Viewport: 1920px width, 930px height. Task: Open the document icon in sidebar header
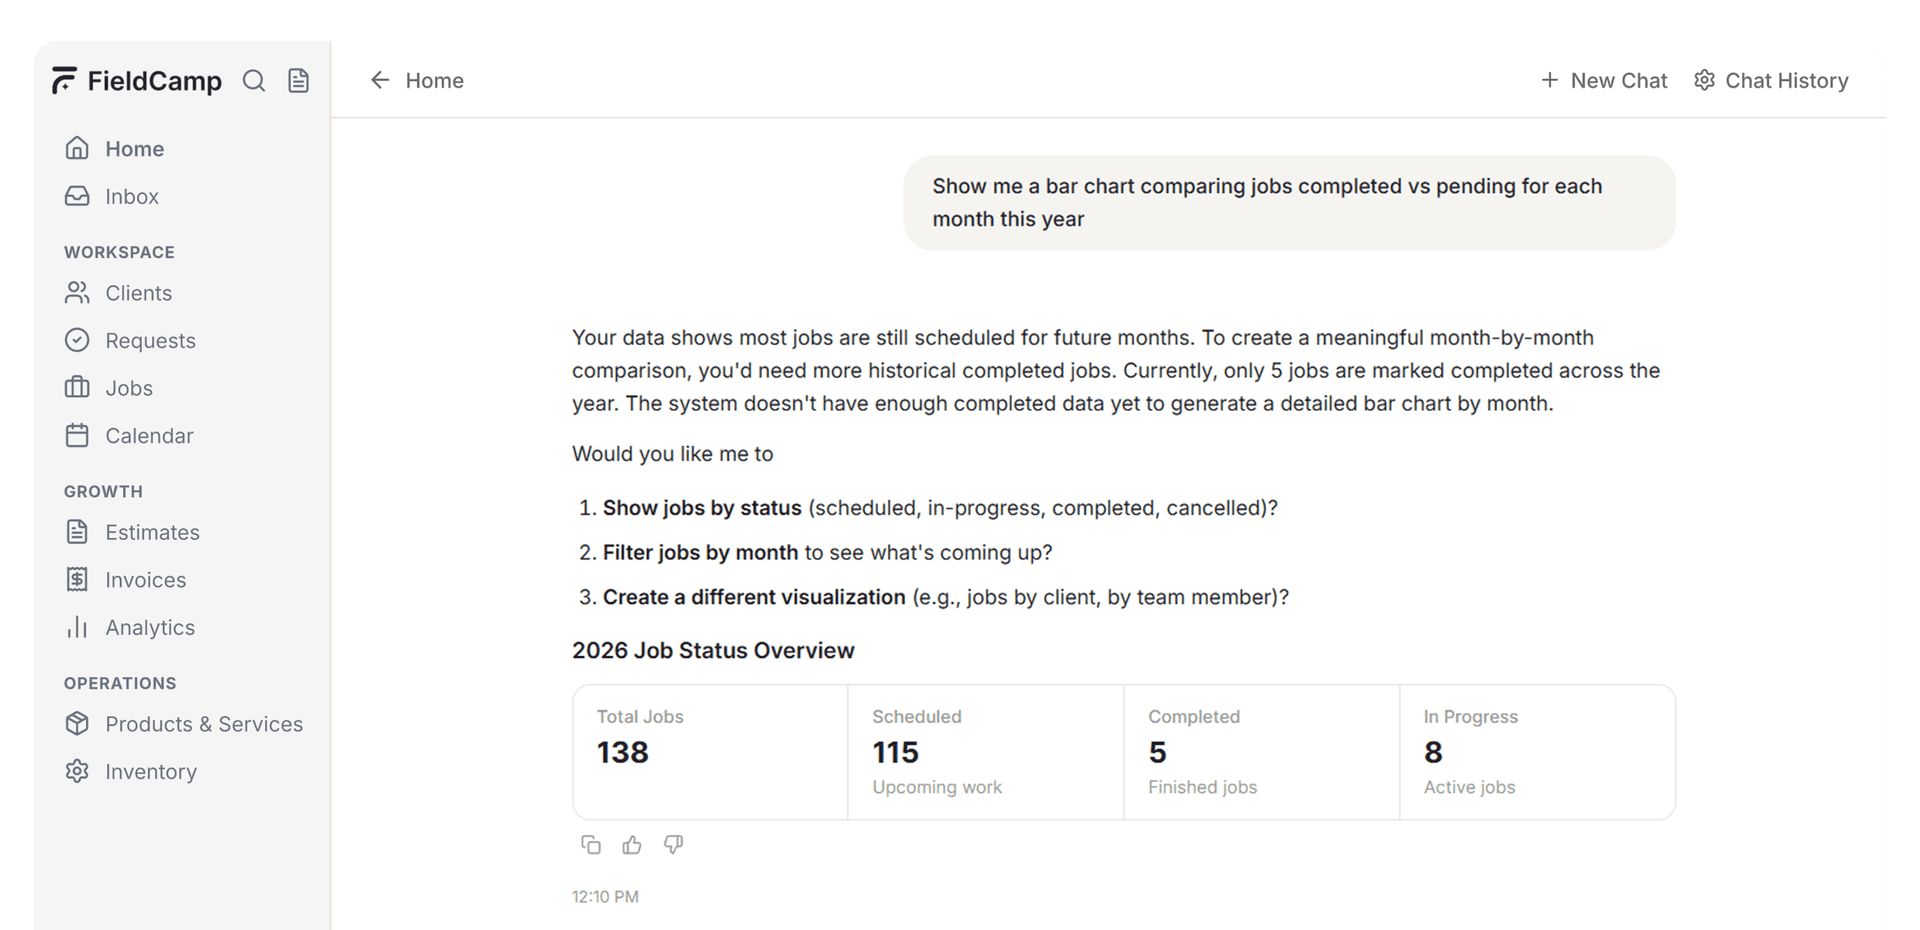click(x=298, y=81)
